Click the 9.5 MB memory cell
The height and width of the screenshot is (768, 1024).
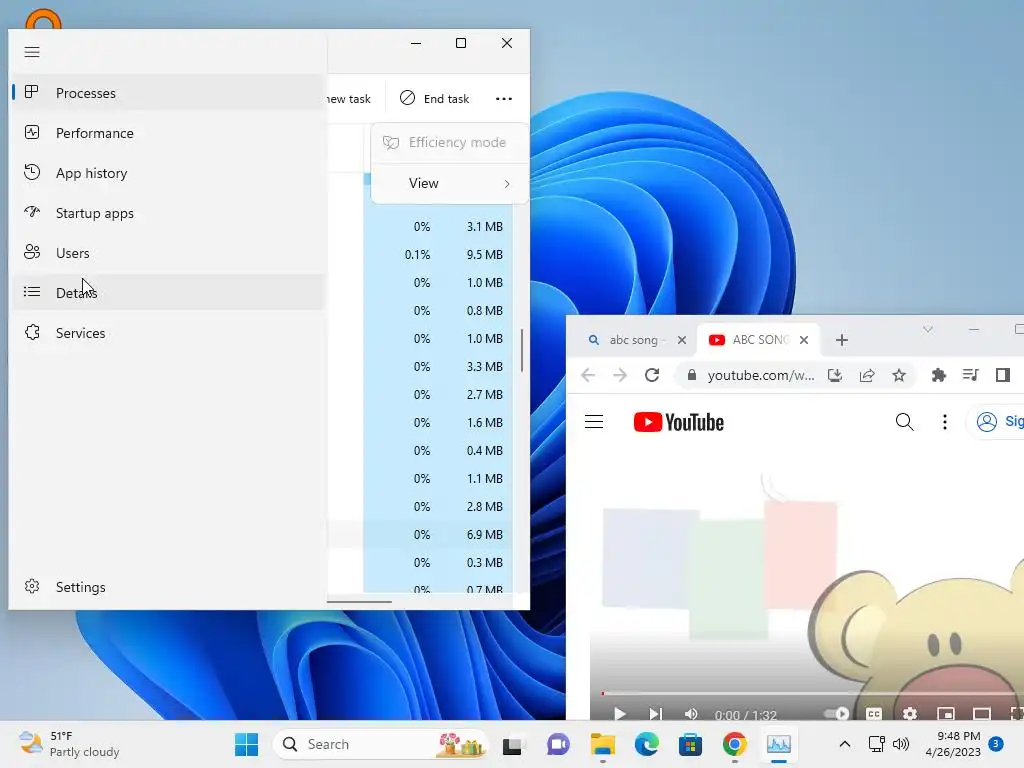[484, 255]
